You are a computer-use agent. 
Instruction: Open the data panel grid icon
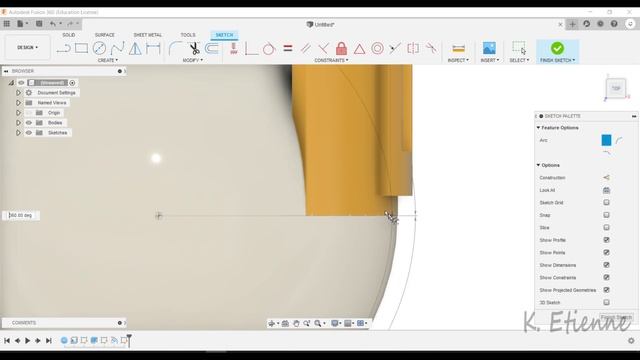coord(7,24)
